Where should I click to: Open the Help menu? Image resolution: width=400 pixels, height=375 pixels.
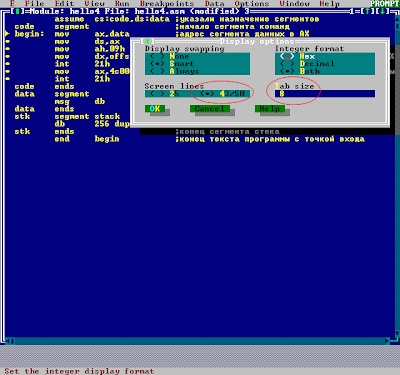click(x=329, y=4)
